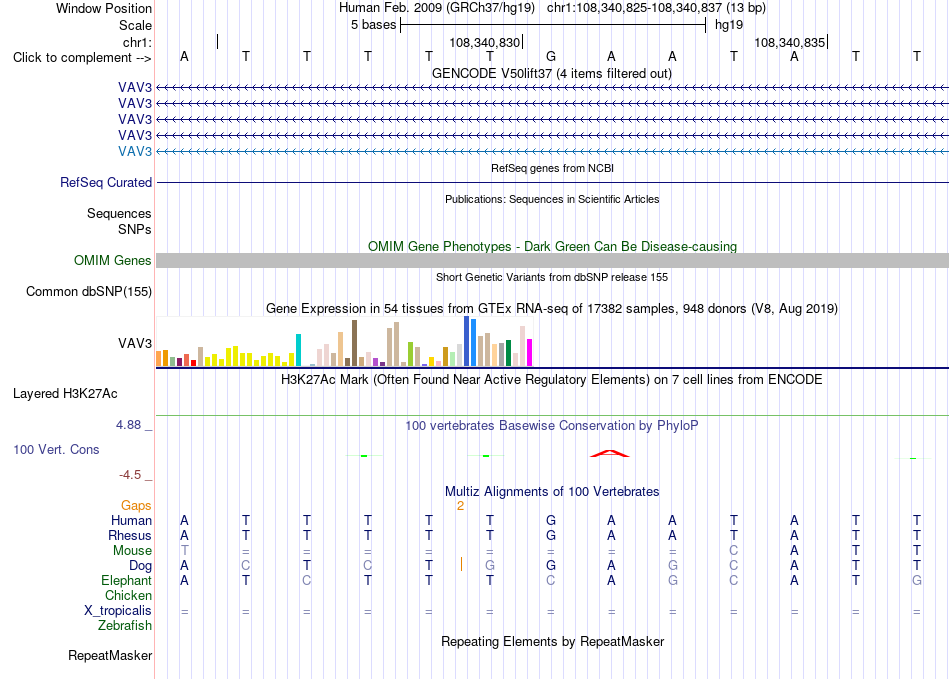This screenshot has width=950, height=679.
Task: Open the 'Multiz Alignments of 100 Vertebrates' title
Action: tap(552, 491)
